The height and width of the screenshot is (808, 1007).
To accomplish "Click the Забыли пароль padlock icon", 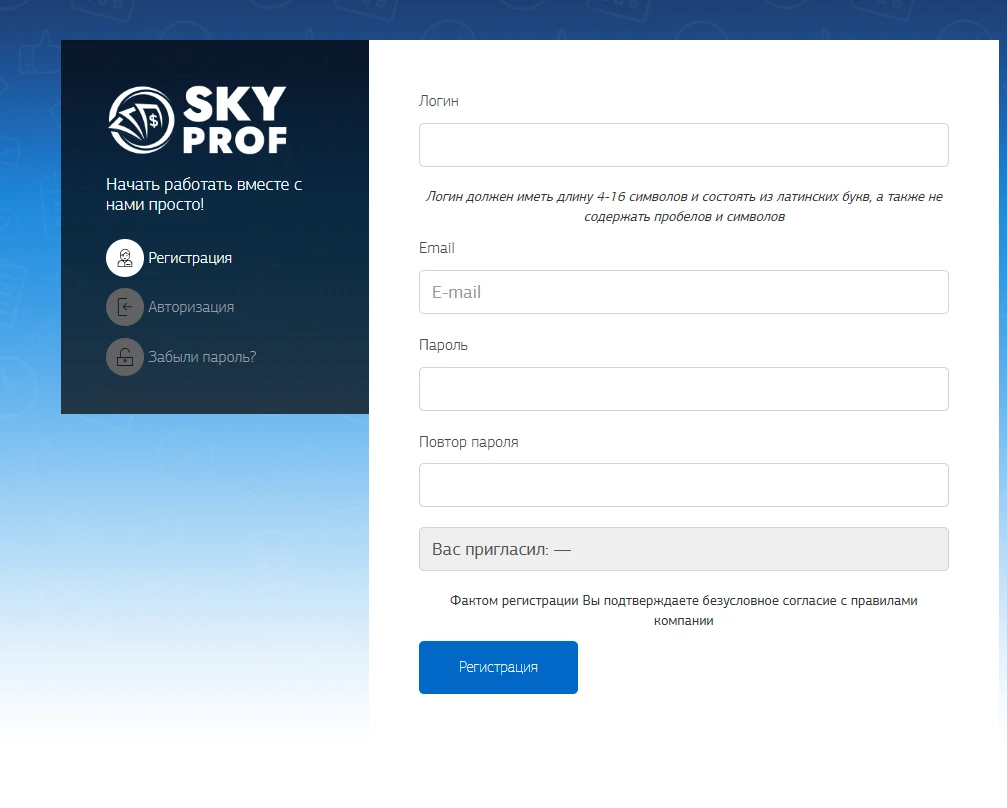I will 125,357.
